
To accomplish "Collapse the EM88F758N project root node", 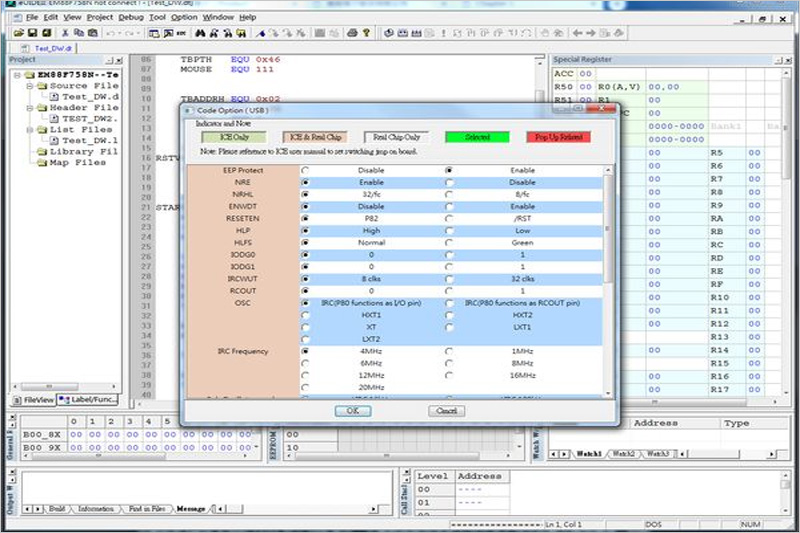I will coord(17,75).
